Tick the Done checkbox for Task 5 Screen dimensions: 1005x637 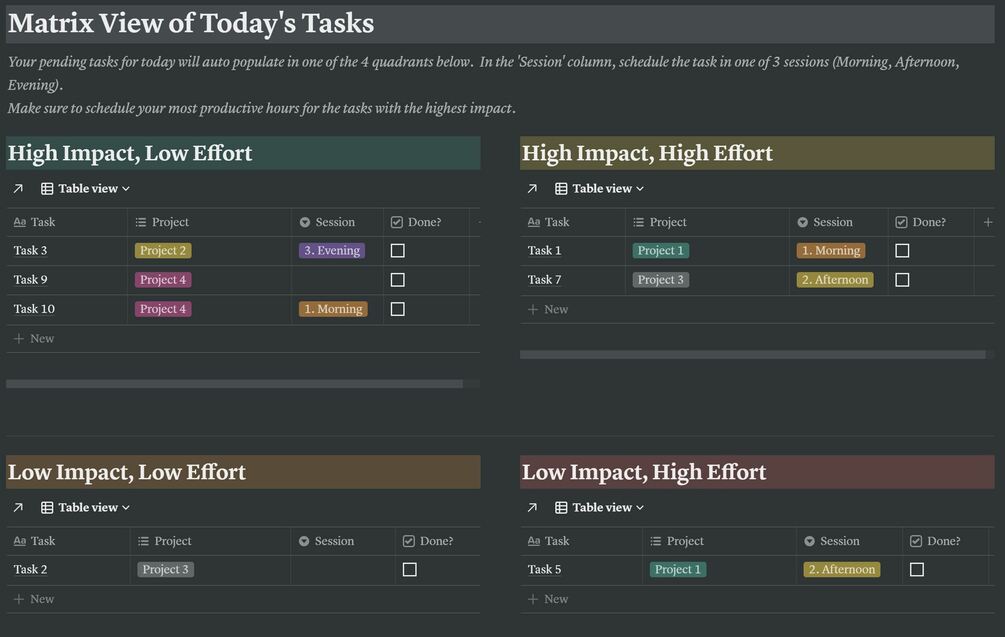coord(917,570)
